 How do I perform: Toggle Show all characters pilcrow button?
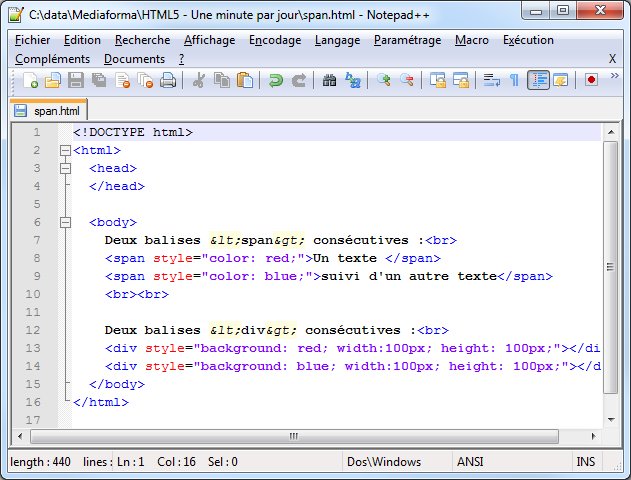pyautogui.click(x=514, y=81)
